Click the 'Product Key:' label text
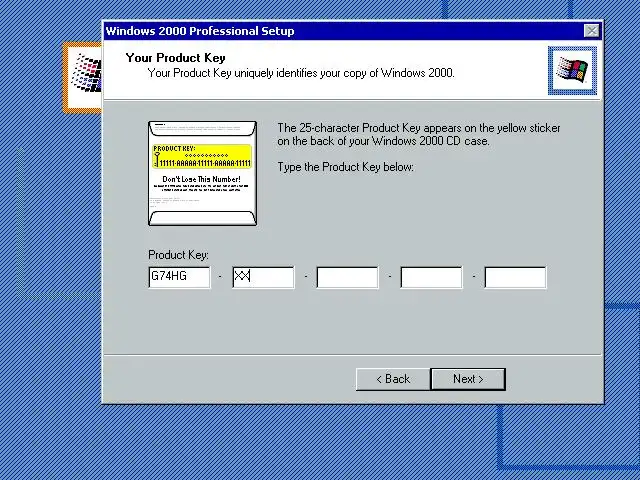640x480 pixels. pyautogui.click(x=178, y=255)
